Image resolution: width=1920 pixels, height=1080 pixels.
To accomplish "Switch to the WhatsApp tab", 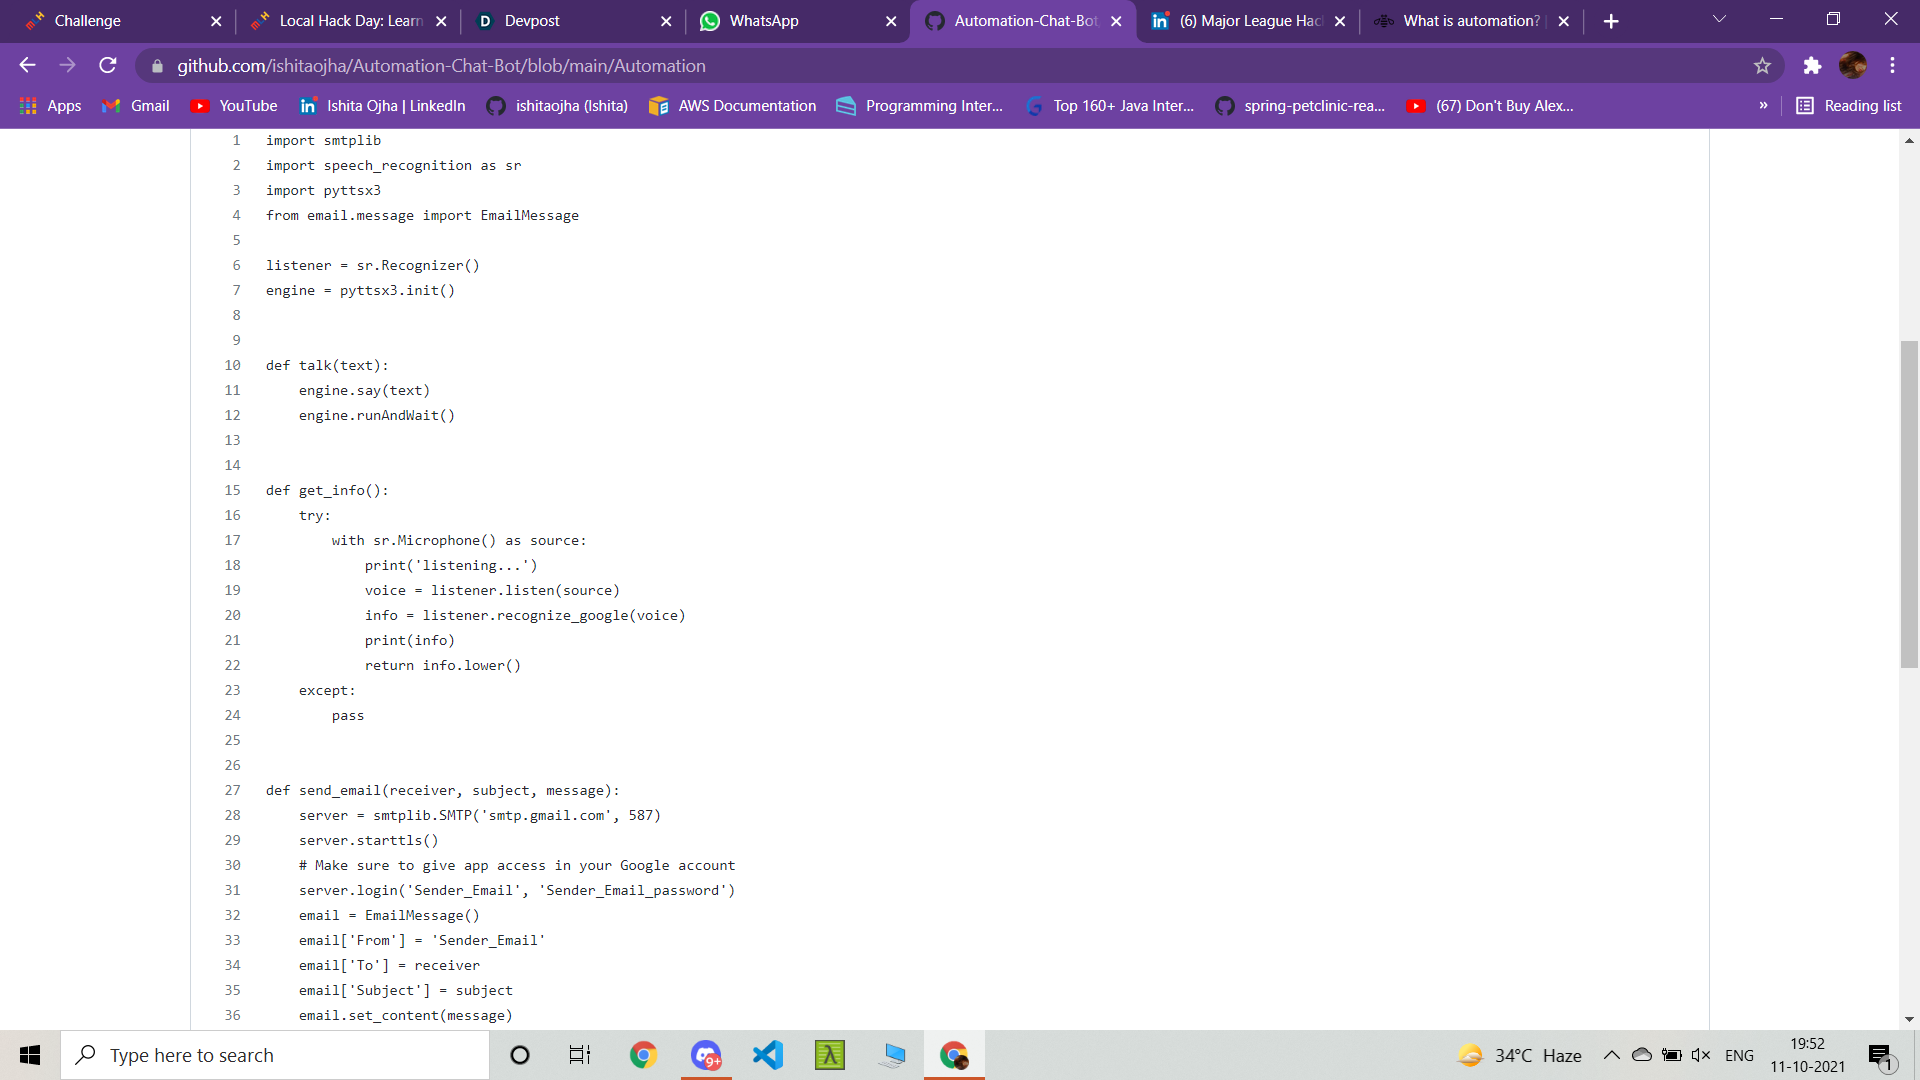I will click(764, 21).
